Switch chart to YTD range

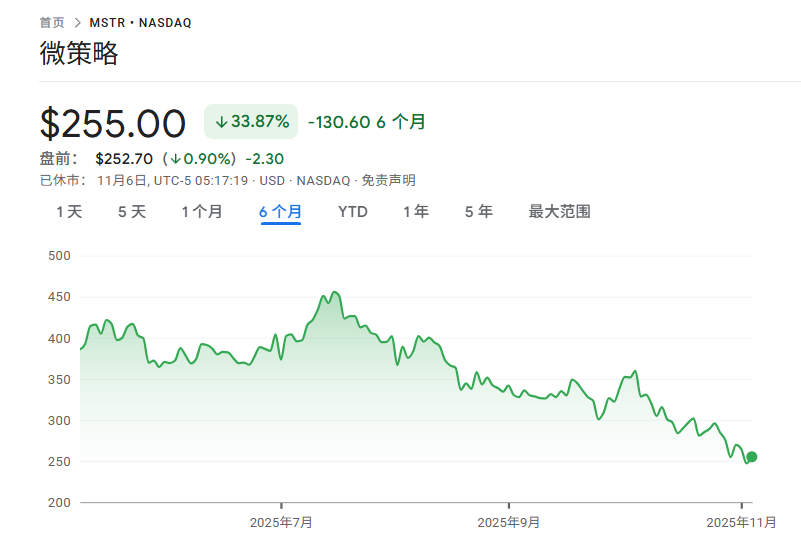coord(352,212)
